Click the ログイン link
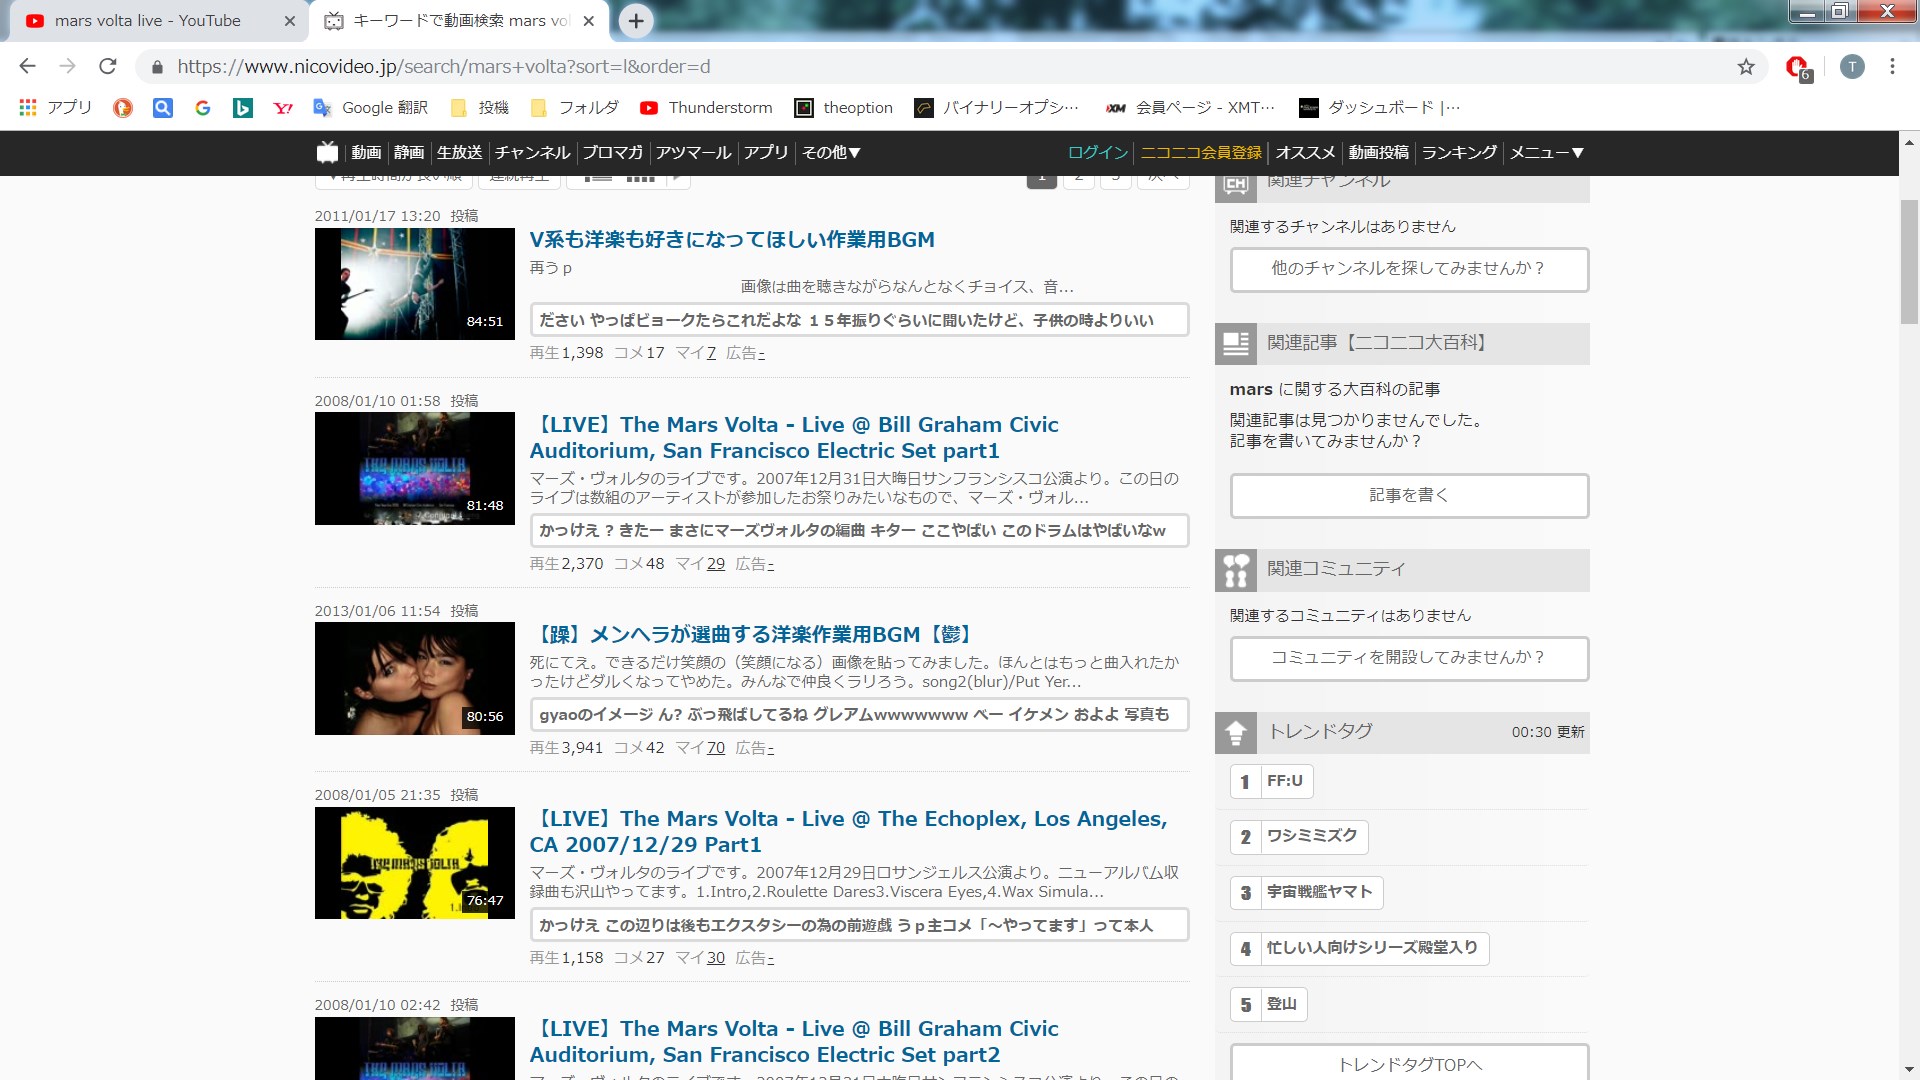The image size is (1920, 1080). pos(1098,153)
